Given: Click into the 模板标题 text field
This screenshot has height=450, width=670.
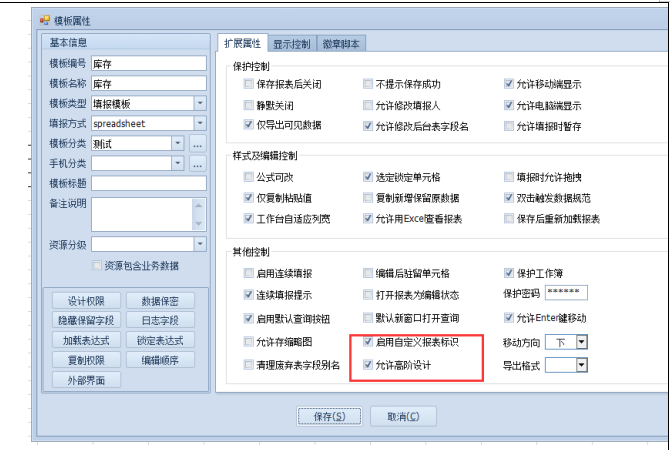Looking at the screenshot, I should [149, 183].
